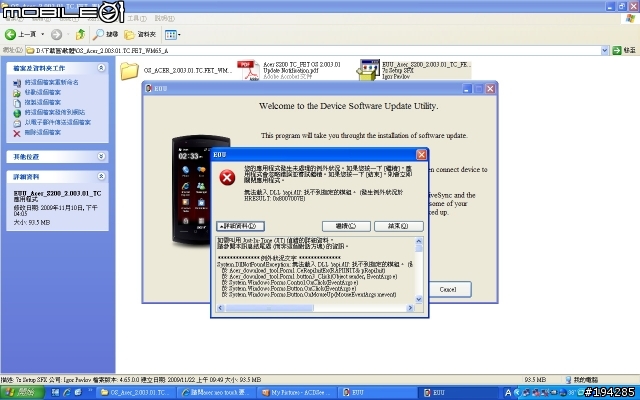Select the OS_ACER_2.003.01 folder icon
This screenshot has width=640, height=400.
point(129,71)
